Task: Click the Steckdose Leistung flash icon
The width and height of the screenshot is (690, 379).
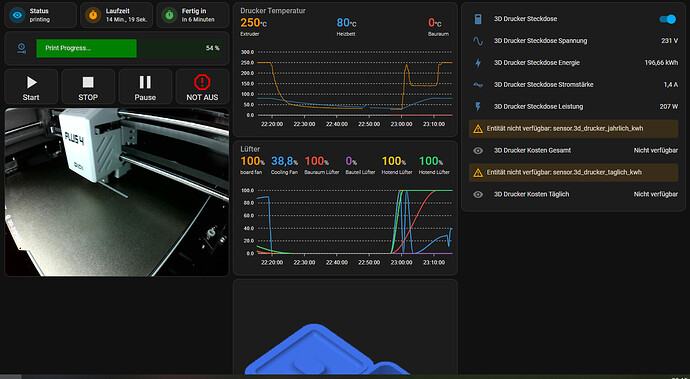Action: click(478, 107)
